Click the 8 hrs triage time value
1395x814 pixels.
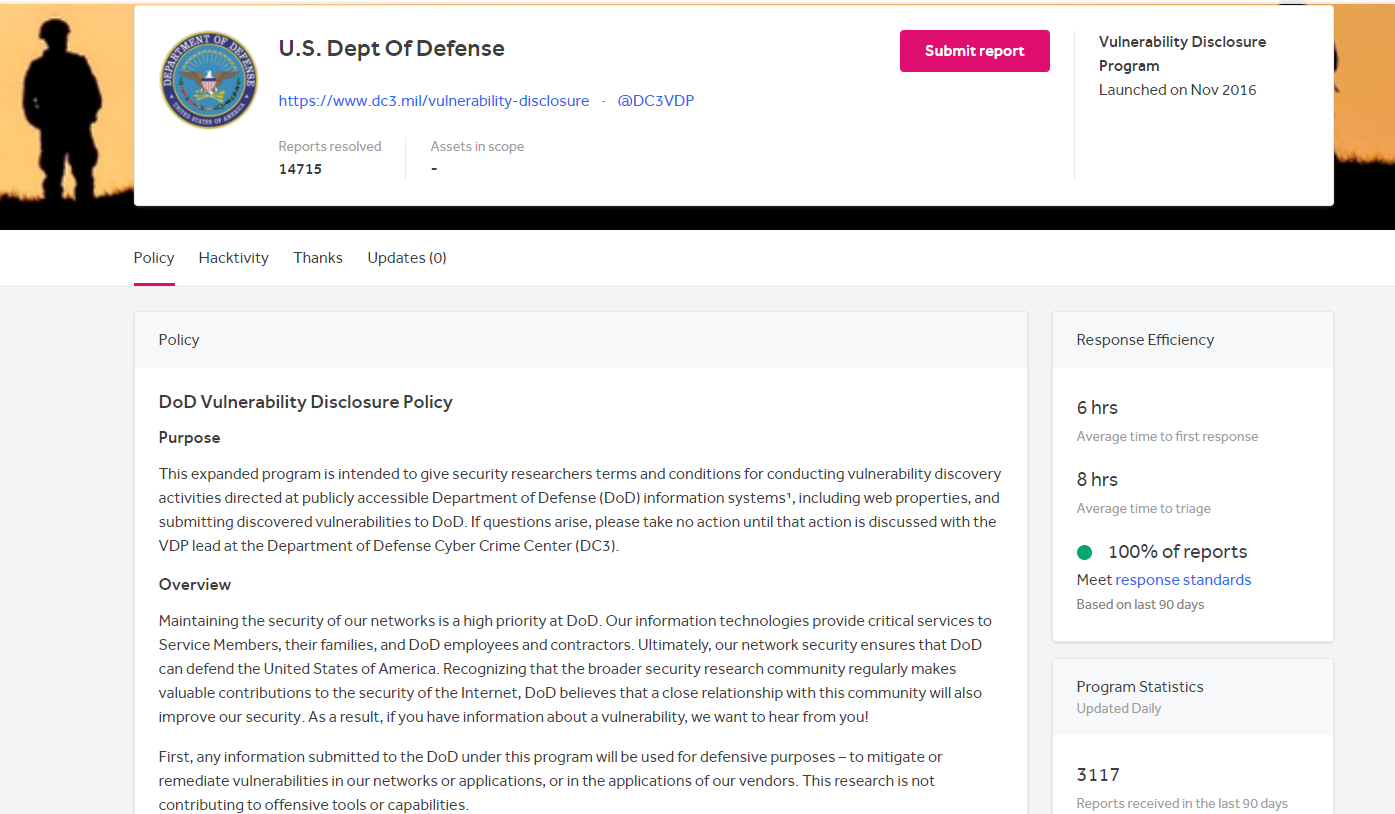coord(1097,480)
